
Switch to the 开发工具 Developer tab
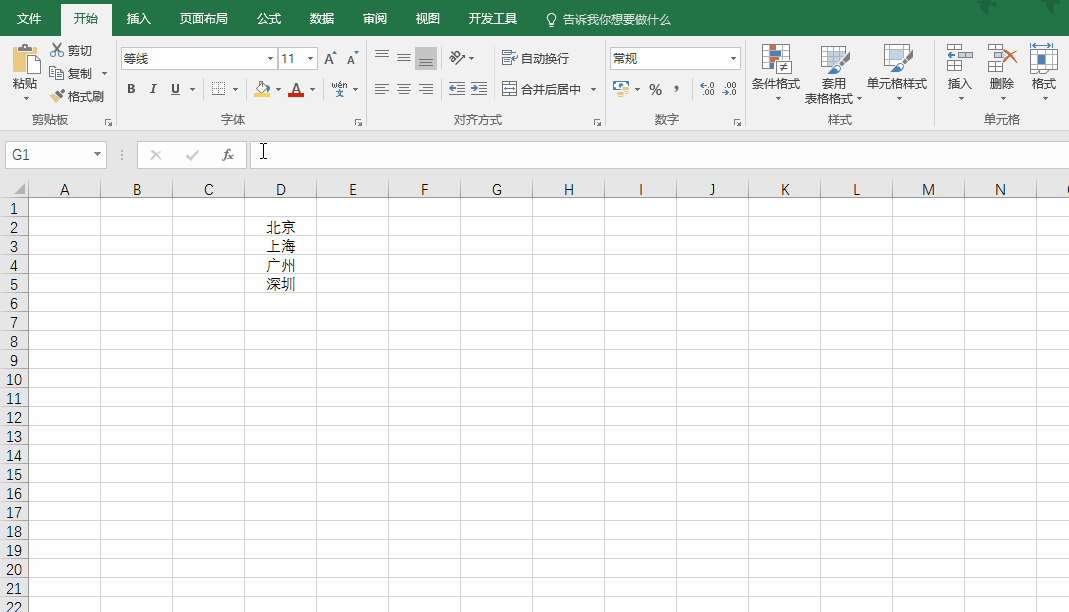pyautogui.click(x=493, y=18)
